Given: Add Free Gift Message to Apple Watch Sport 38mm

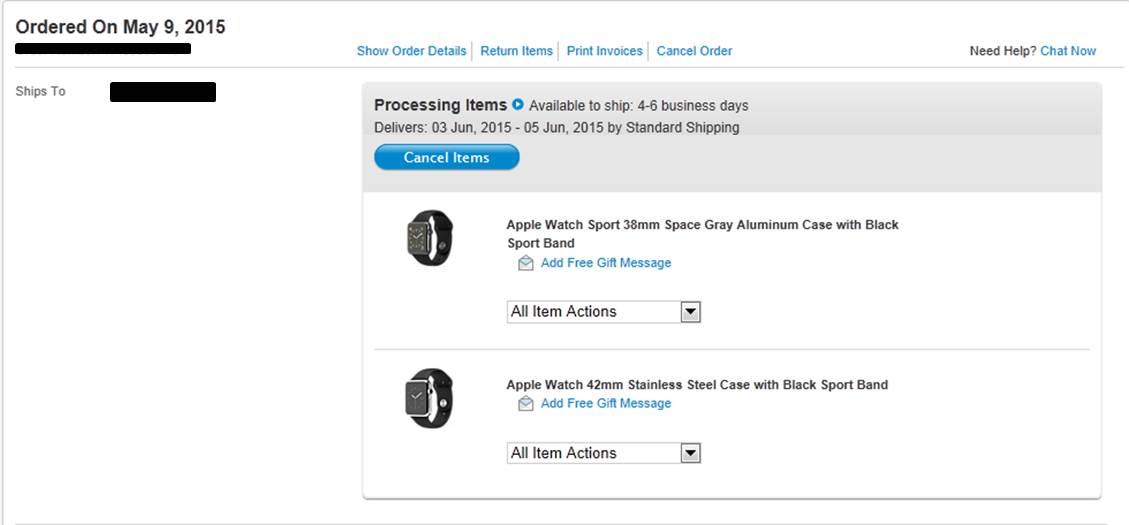Looking at the screenshot, I should (x=606, y=263).
